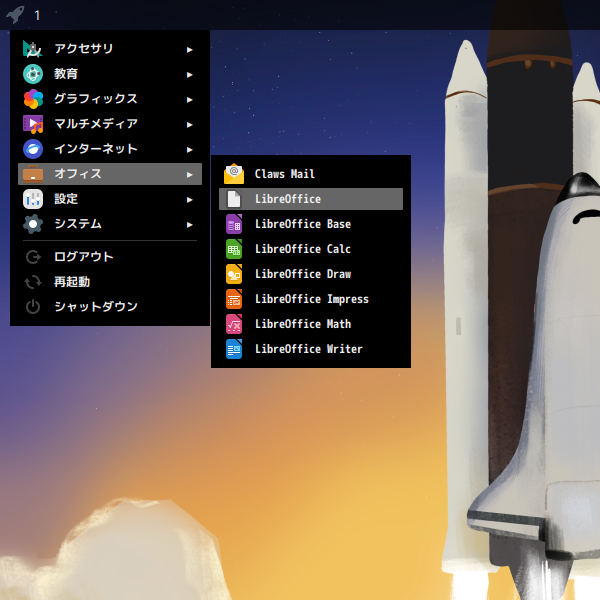Click the オフィス submenu arrow
Viewport: 600px width, 600px height.
pos(189,174)
